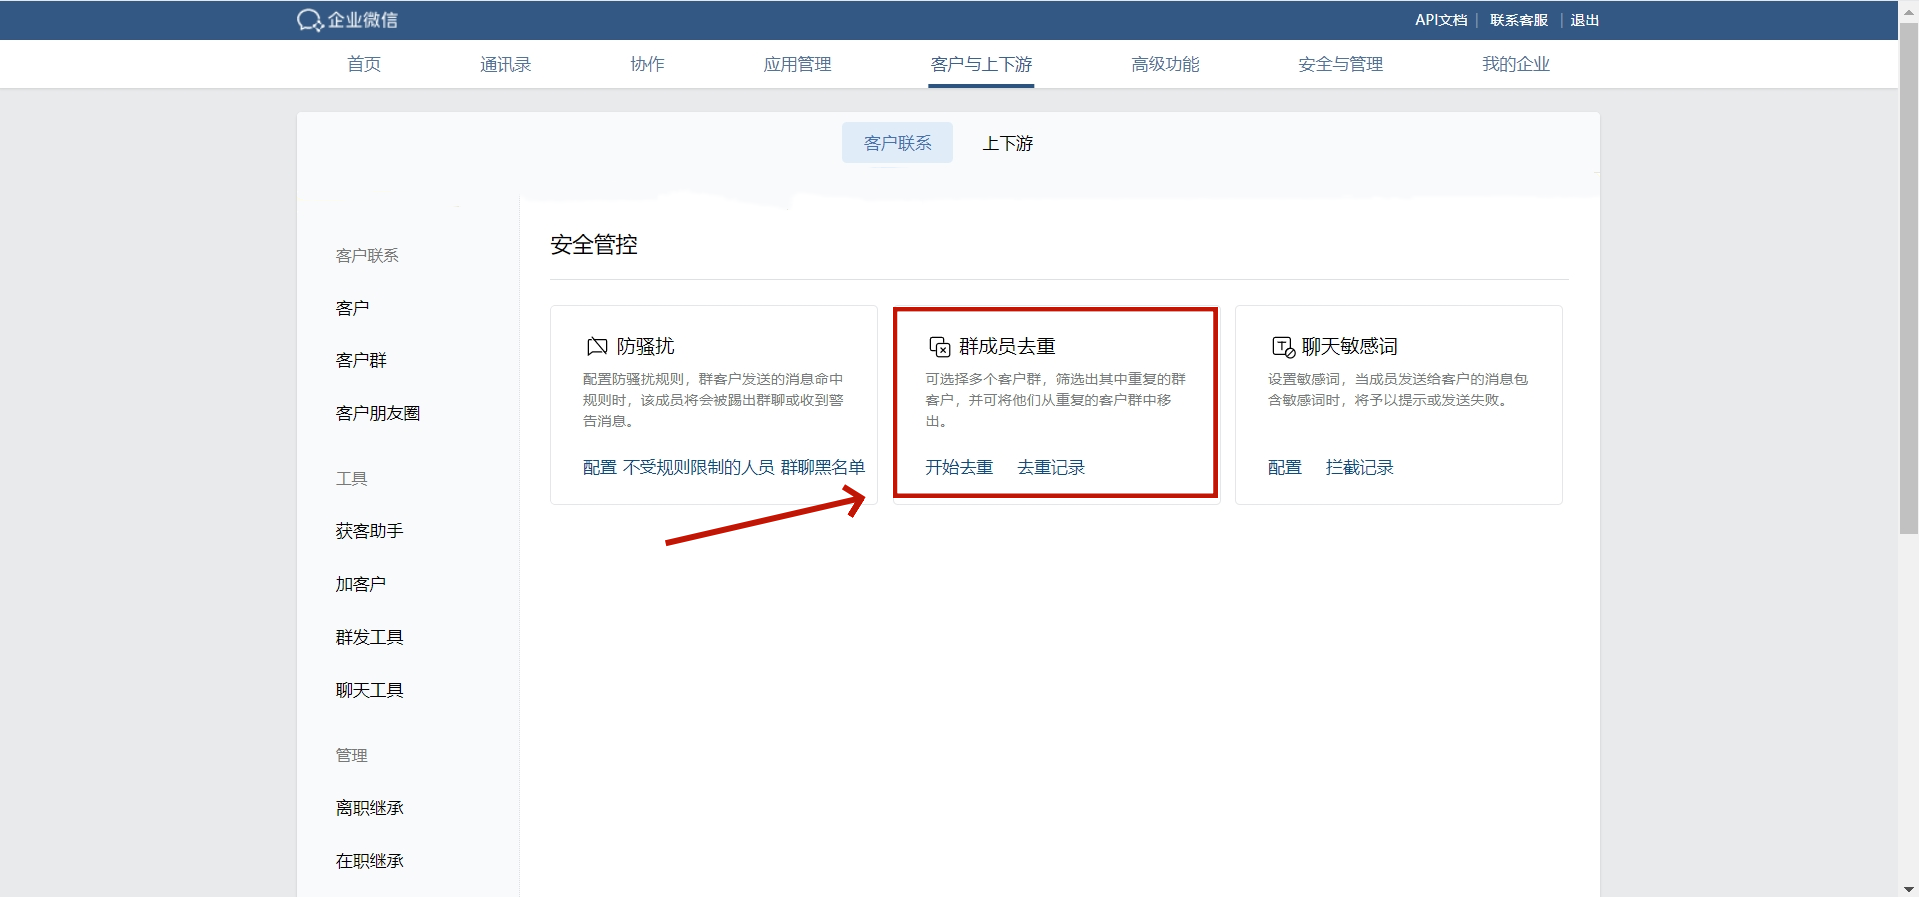Open the 高级功能 menu

[1165, 64]
